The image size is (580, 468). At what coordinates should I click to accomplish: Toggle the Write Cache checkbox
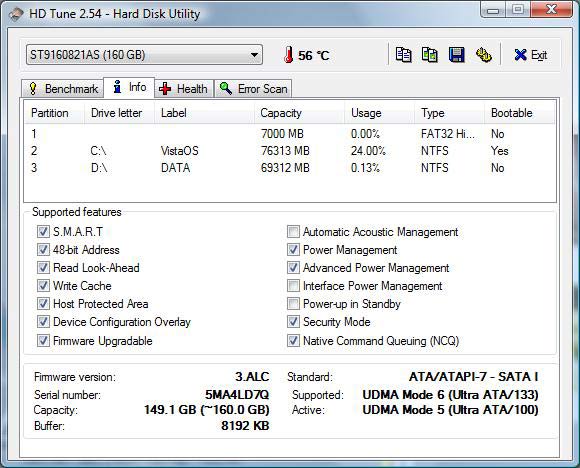click(x=43, y=286)
